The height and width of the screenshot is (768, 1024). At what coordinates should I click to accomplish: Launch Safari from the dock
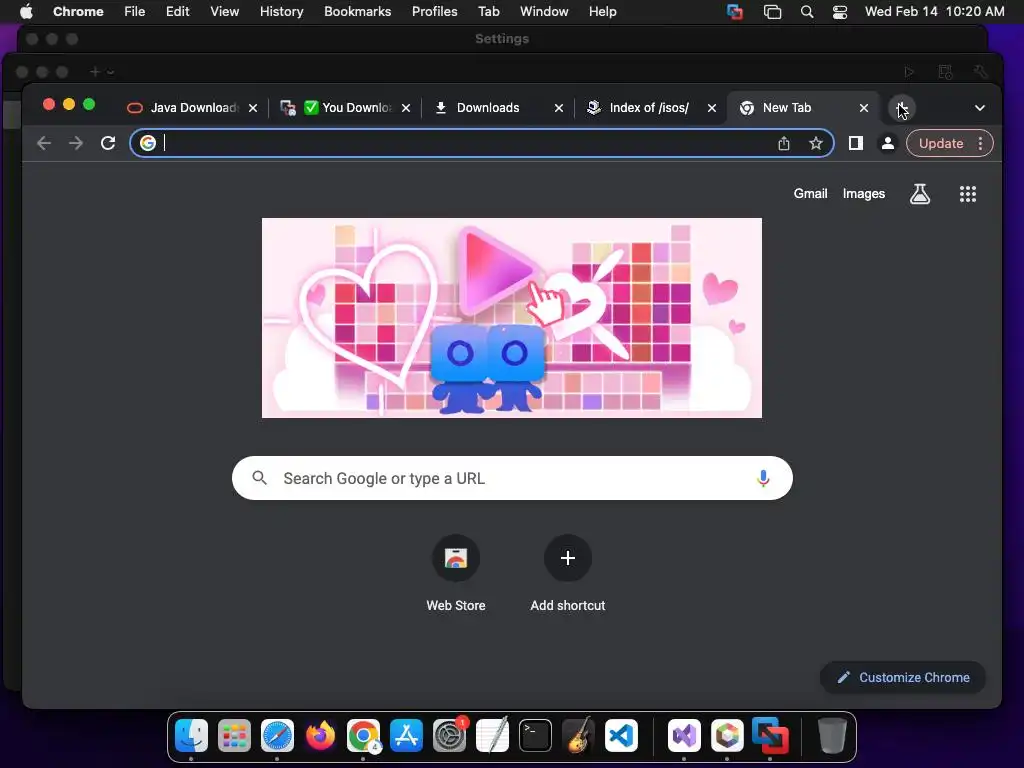click(x=277, y=736)
